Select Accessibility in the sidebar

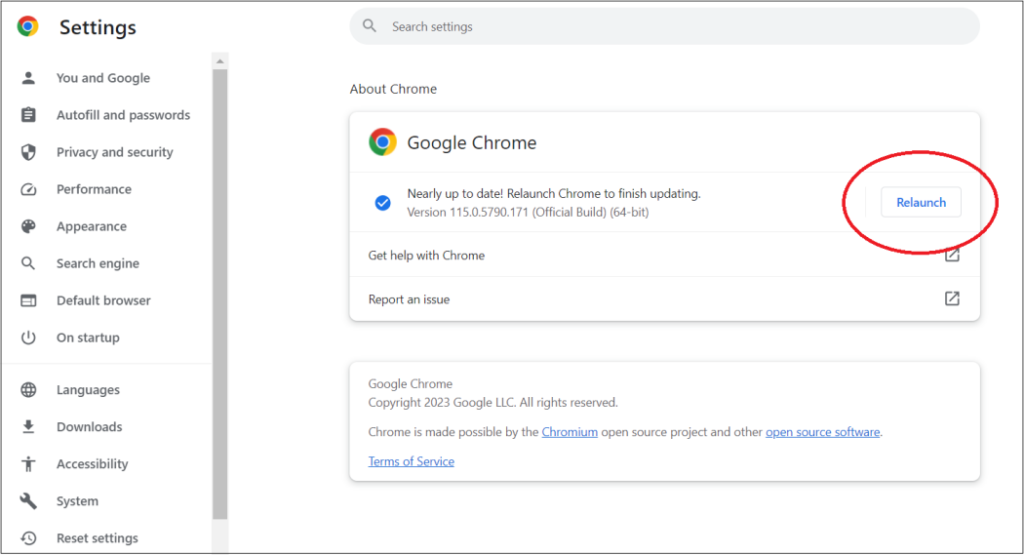click(x=92, y=464)
